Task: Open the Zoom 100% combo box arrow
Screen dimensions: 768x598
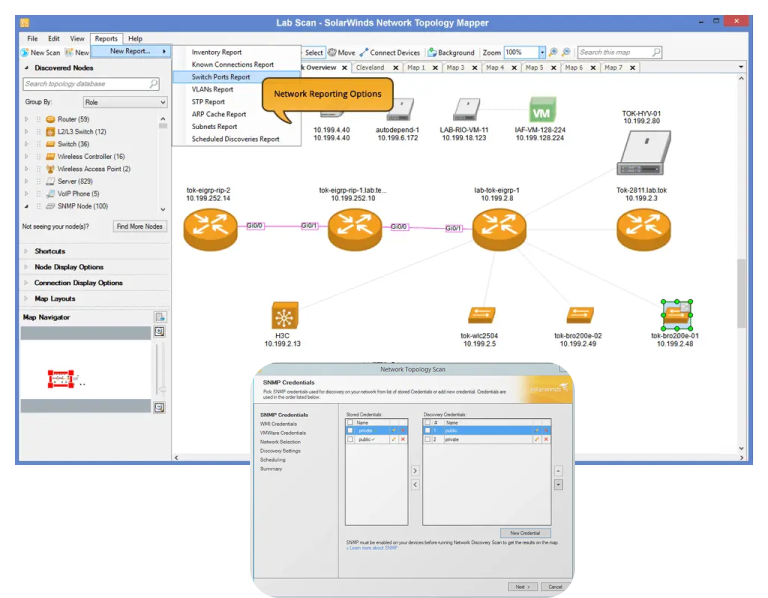Action: click(542, 52)
